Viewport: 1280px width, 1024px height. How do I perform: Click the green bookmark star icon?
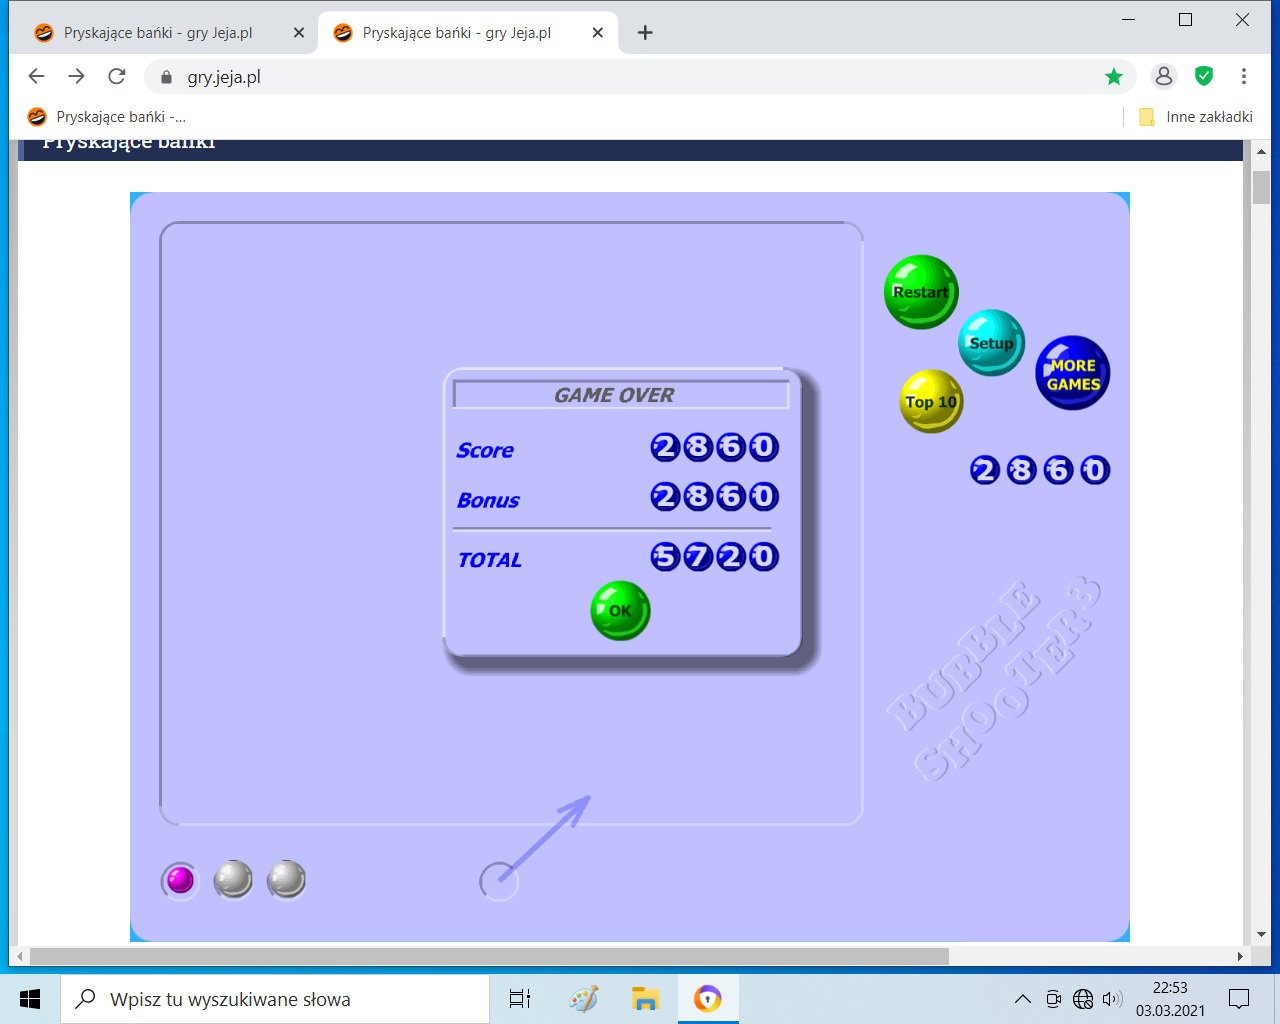(1114, 77)
